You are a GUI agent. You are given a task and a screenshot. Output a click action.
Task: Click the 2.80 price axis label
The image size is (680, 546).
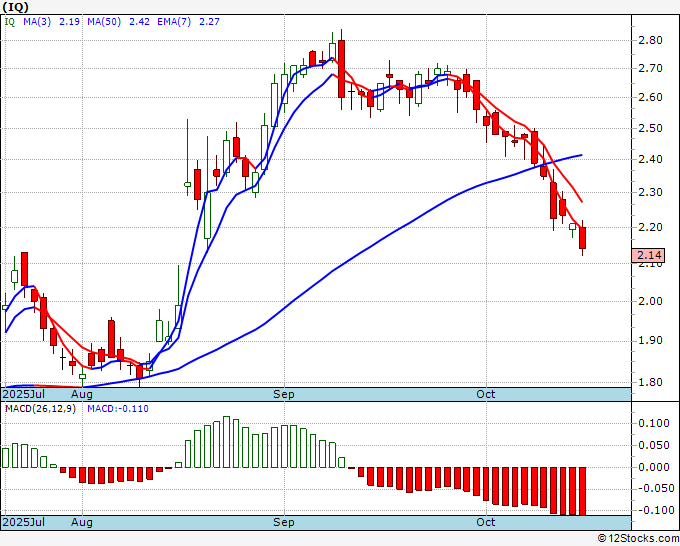650,40
